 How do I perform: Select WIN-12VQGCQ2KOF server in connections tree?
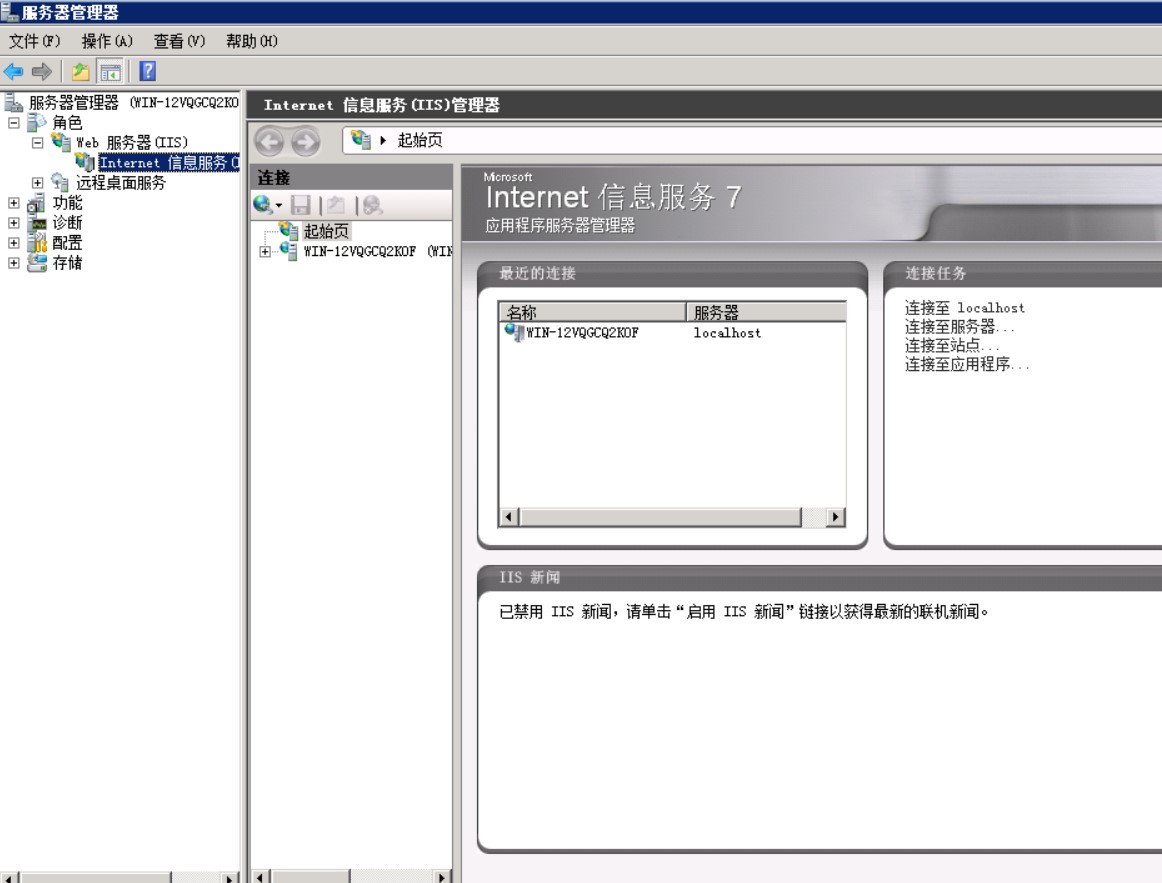pos(377,252)
